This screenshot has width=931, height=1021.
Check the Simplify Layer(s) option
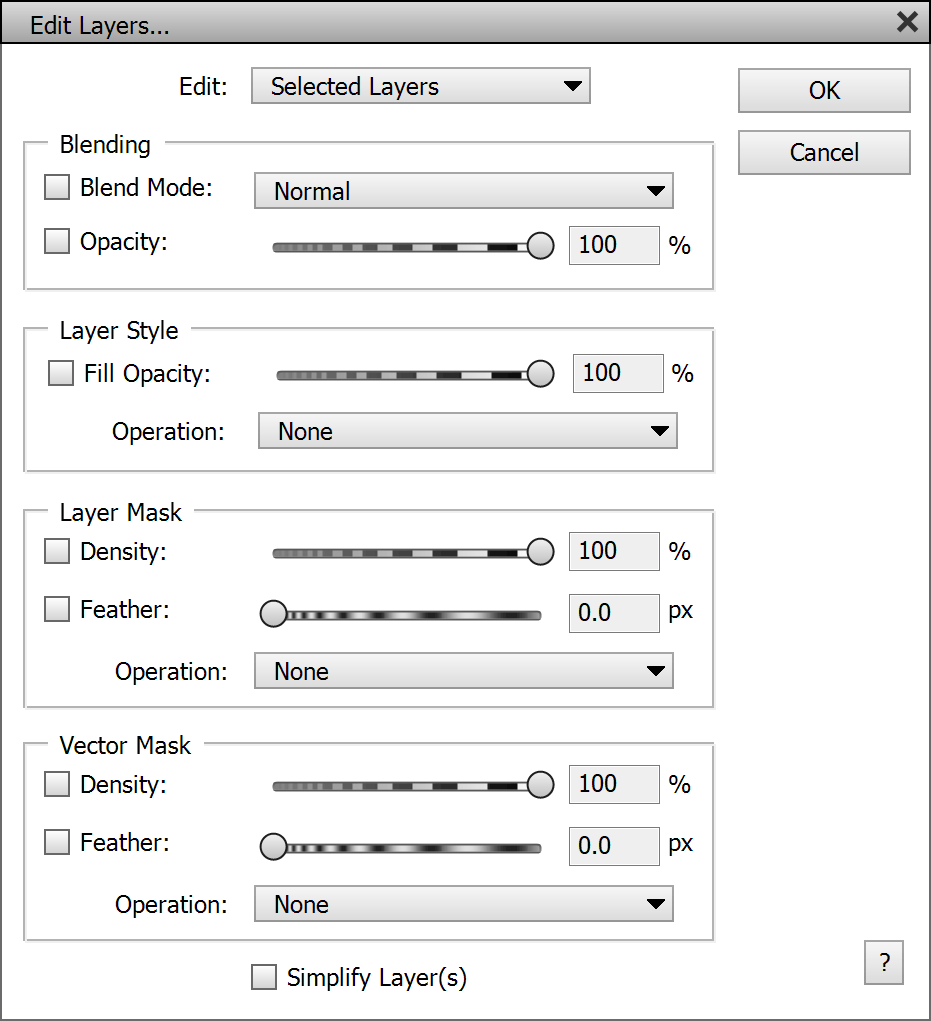click(264, 977)
